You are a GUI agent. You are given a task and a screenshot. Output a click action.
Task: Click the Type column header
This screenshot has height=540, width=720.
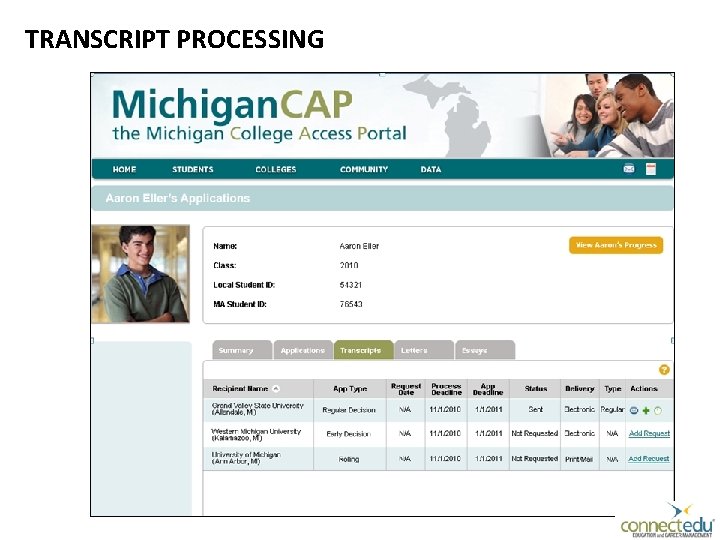(x=613, y=388)
